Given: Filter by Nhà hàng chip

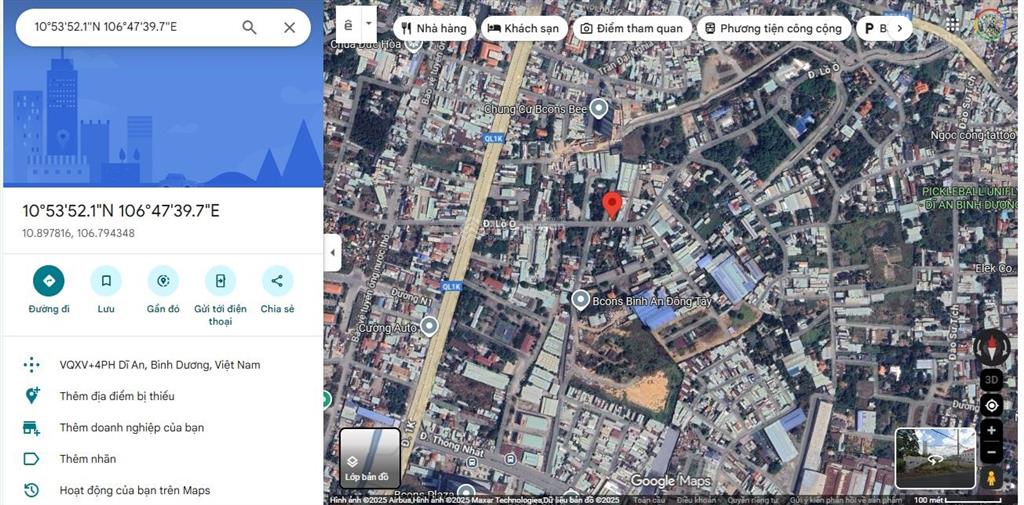Looking at the screenshot, I should coord(434,28).
